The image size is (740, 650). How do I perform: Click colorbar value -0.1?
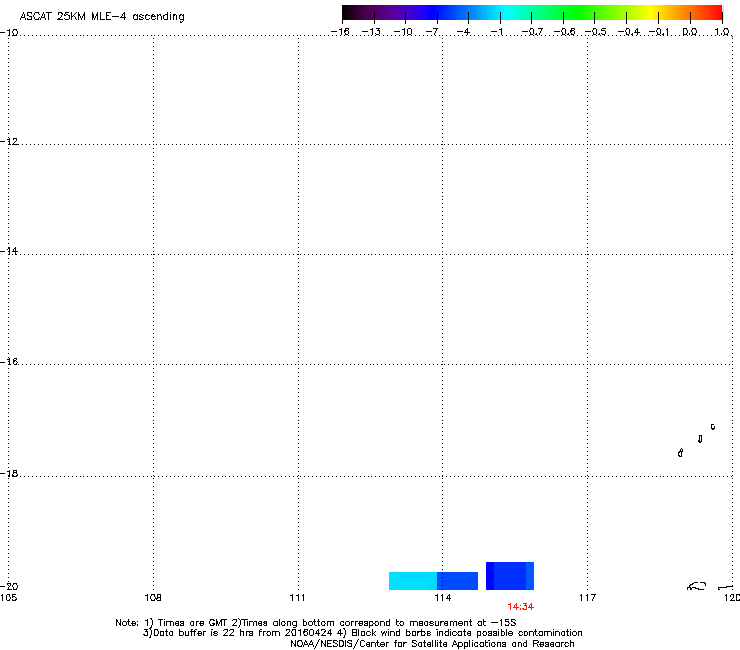click(x=659, y=32)
